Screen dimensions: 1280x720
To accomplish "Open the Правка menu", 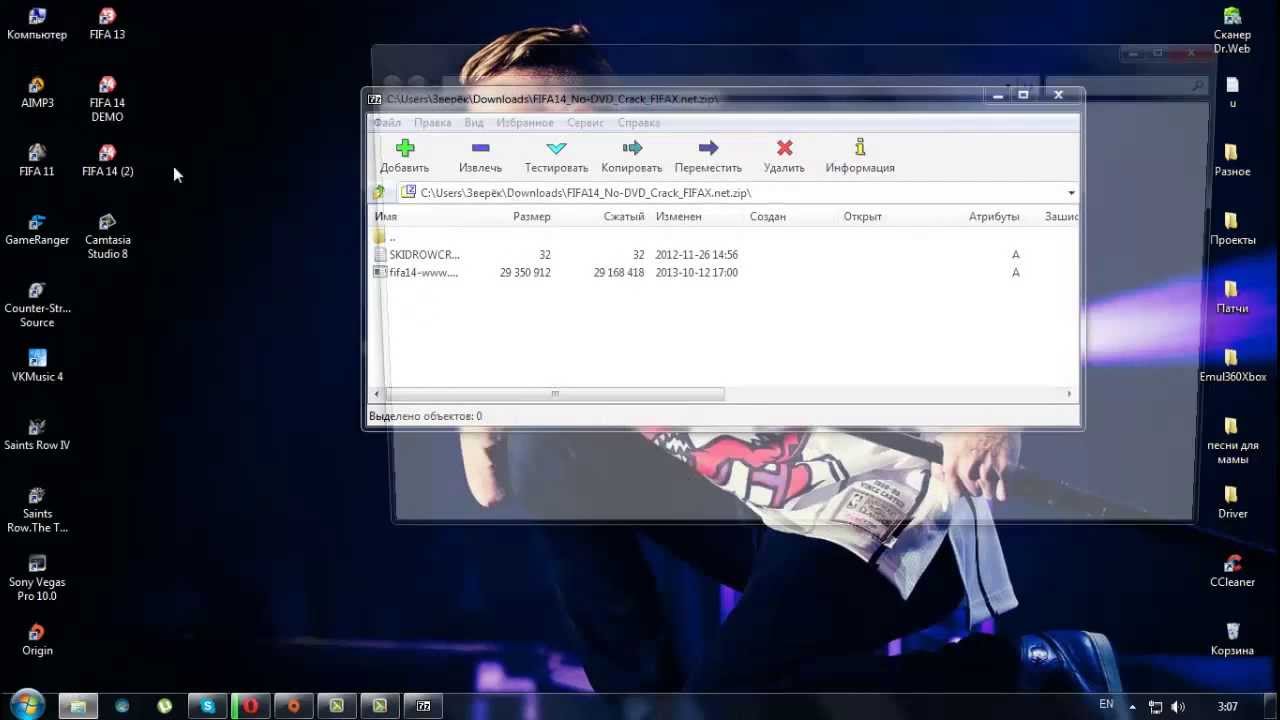I will [432, 122].
